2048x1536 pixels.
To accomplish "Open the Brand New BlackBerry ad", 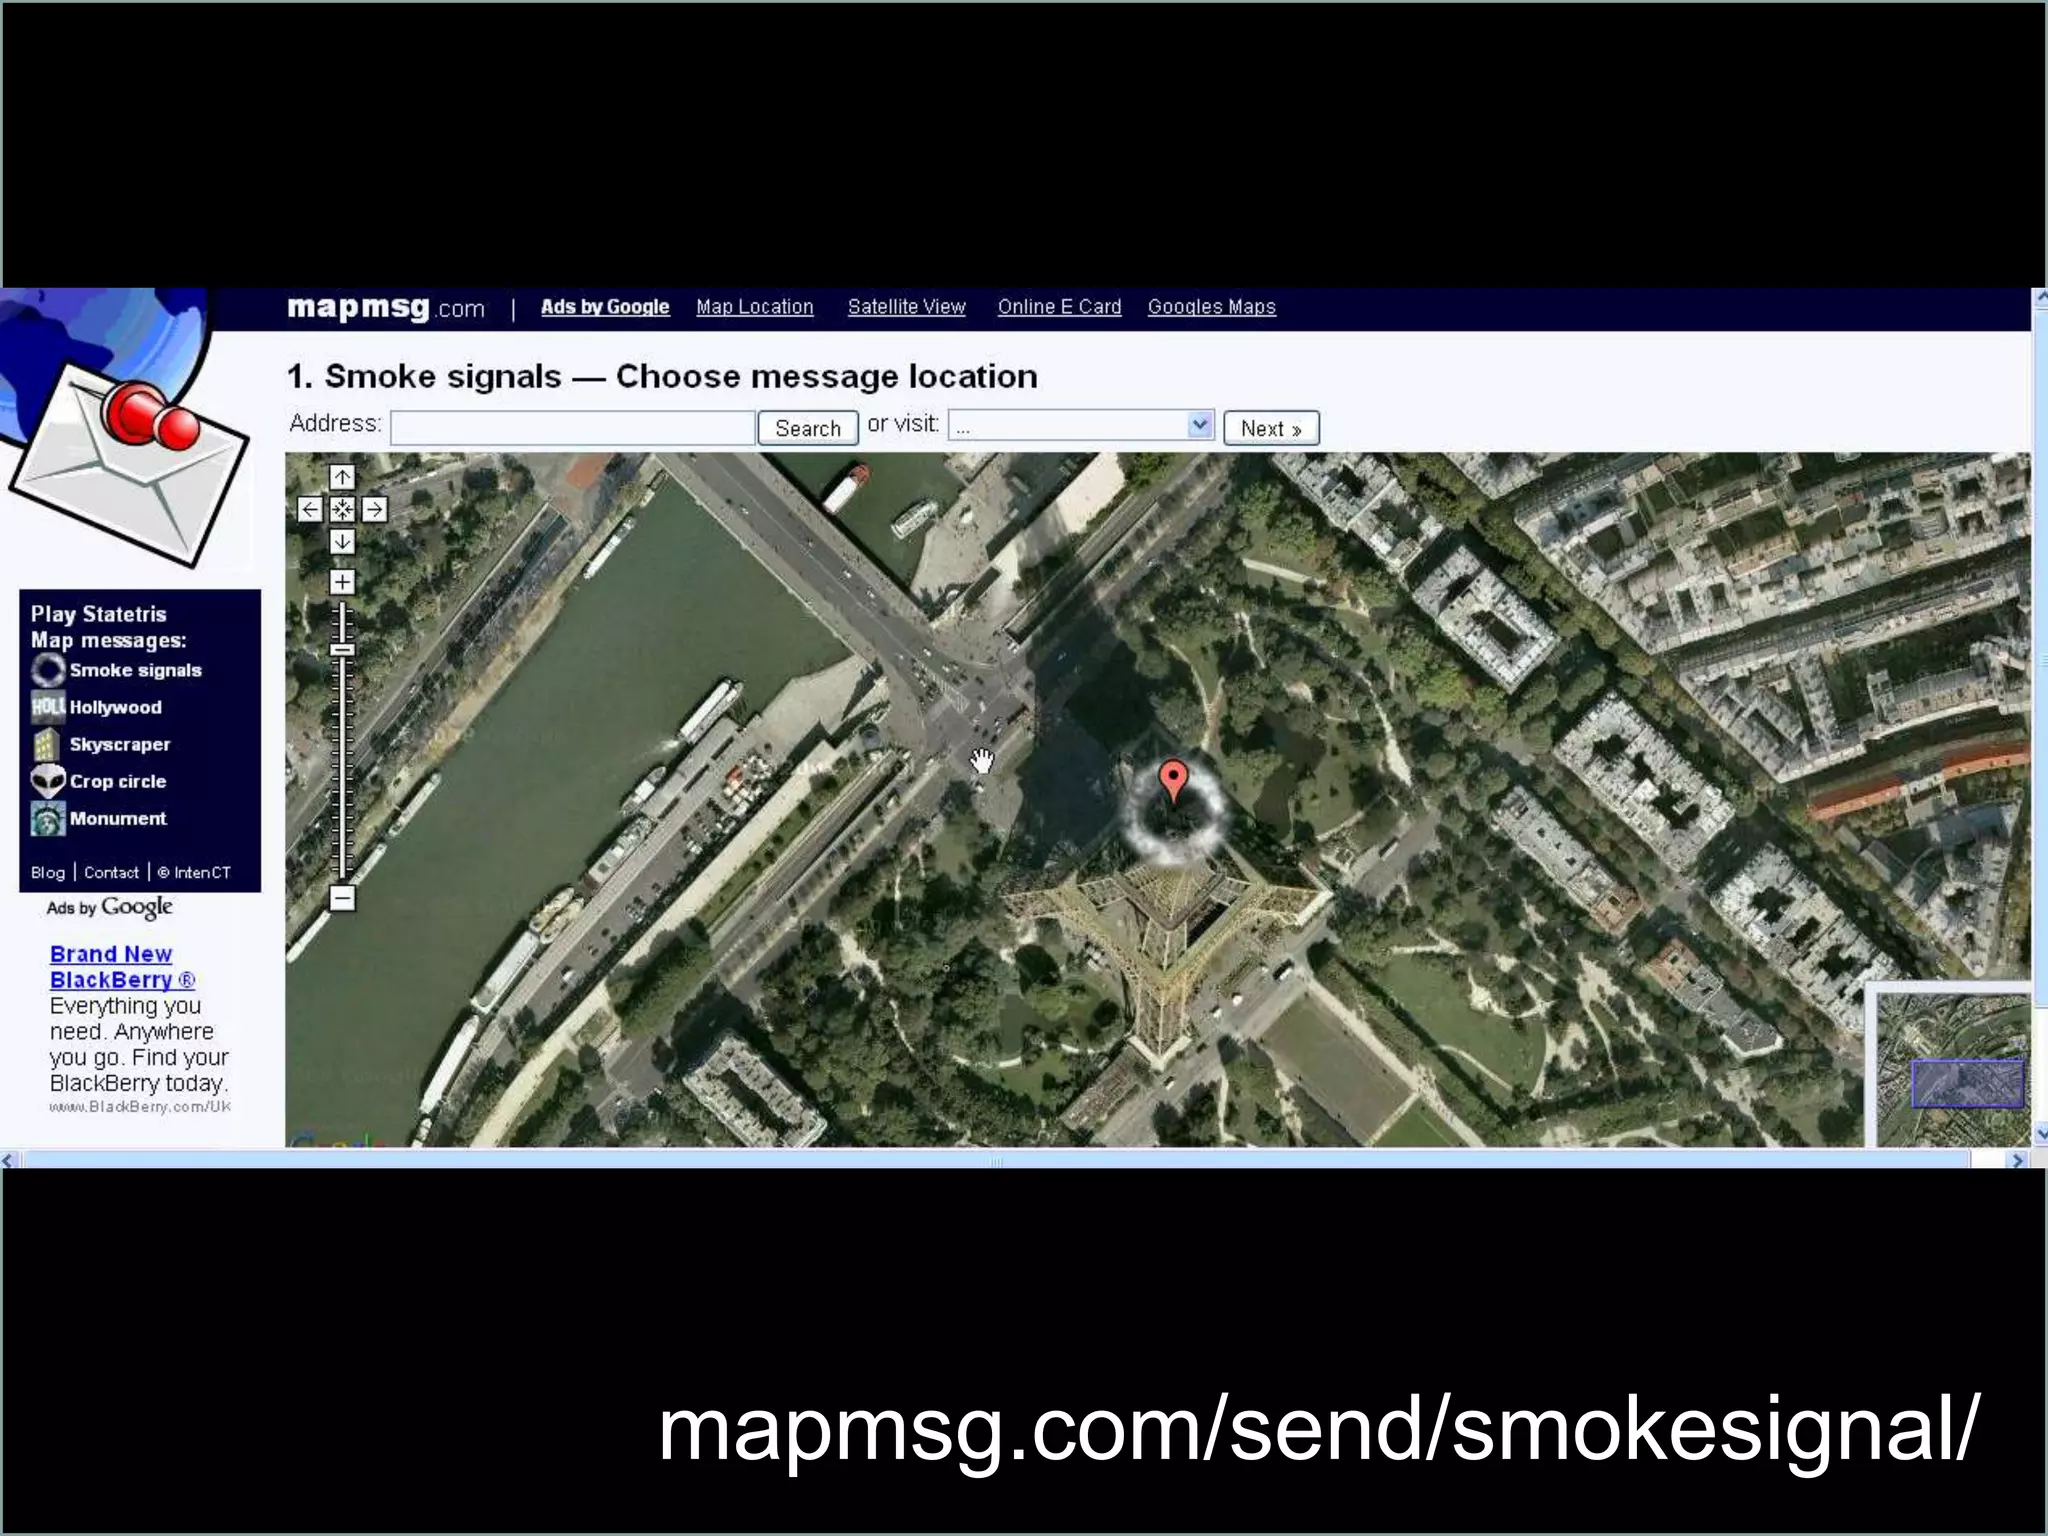I will tap(122, 967).
